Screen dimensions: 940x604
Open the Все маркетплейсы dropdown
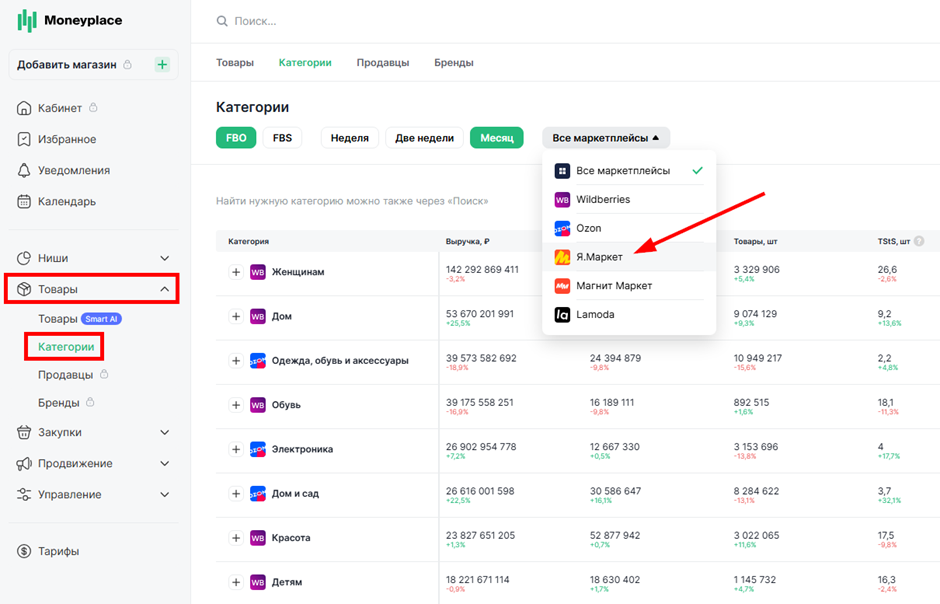[x=606, y=138]
